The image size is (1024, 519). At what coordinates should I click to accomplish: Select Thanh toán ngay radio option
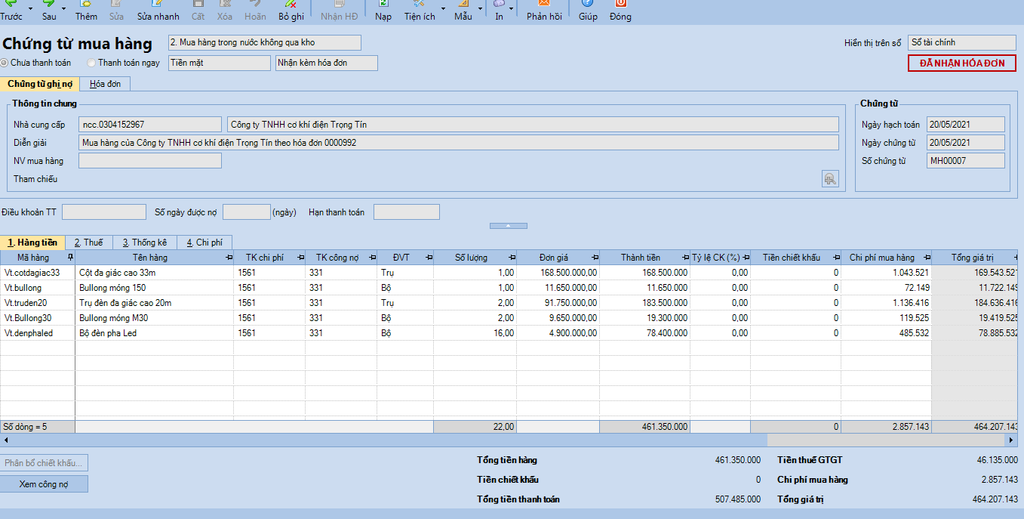pos(91,63)
